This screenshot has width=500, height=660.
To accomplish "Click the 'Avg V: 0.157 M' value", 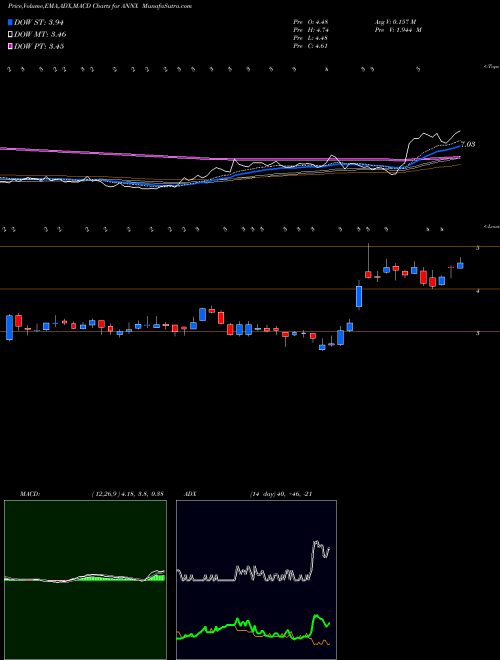I will pyautogui.click(x=394, y=22).
